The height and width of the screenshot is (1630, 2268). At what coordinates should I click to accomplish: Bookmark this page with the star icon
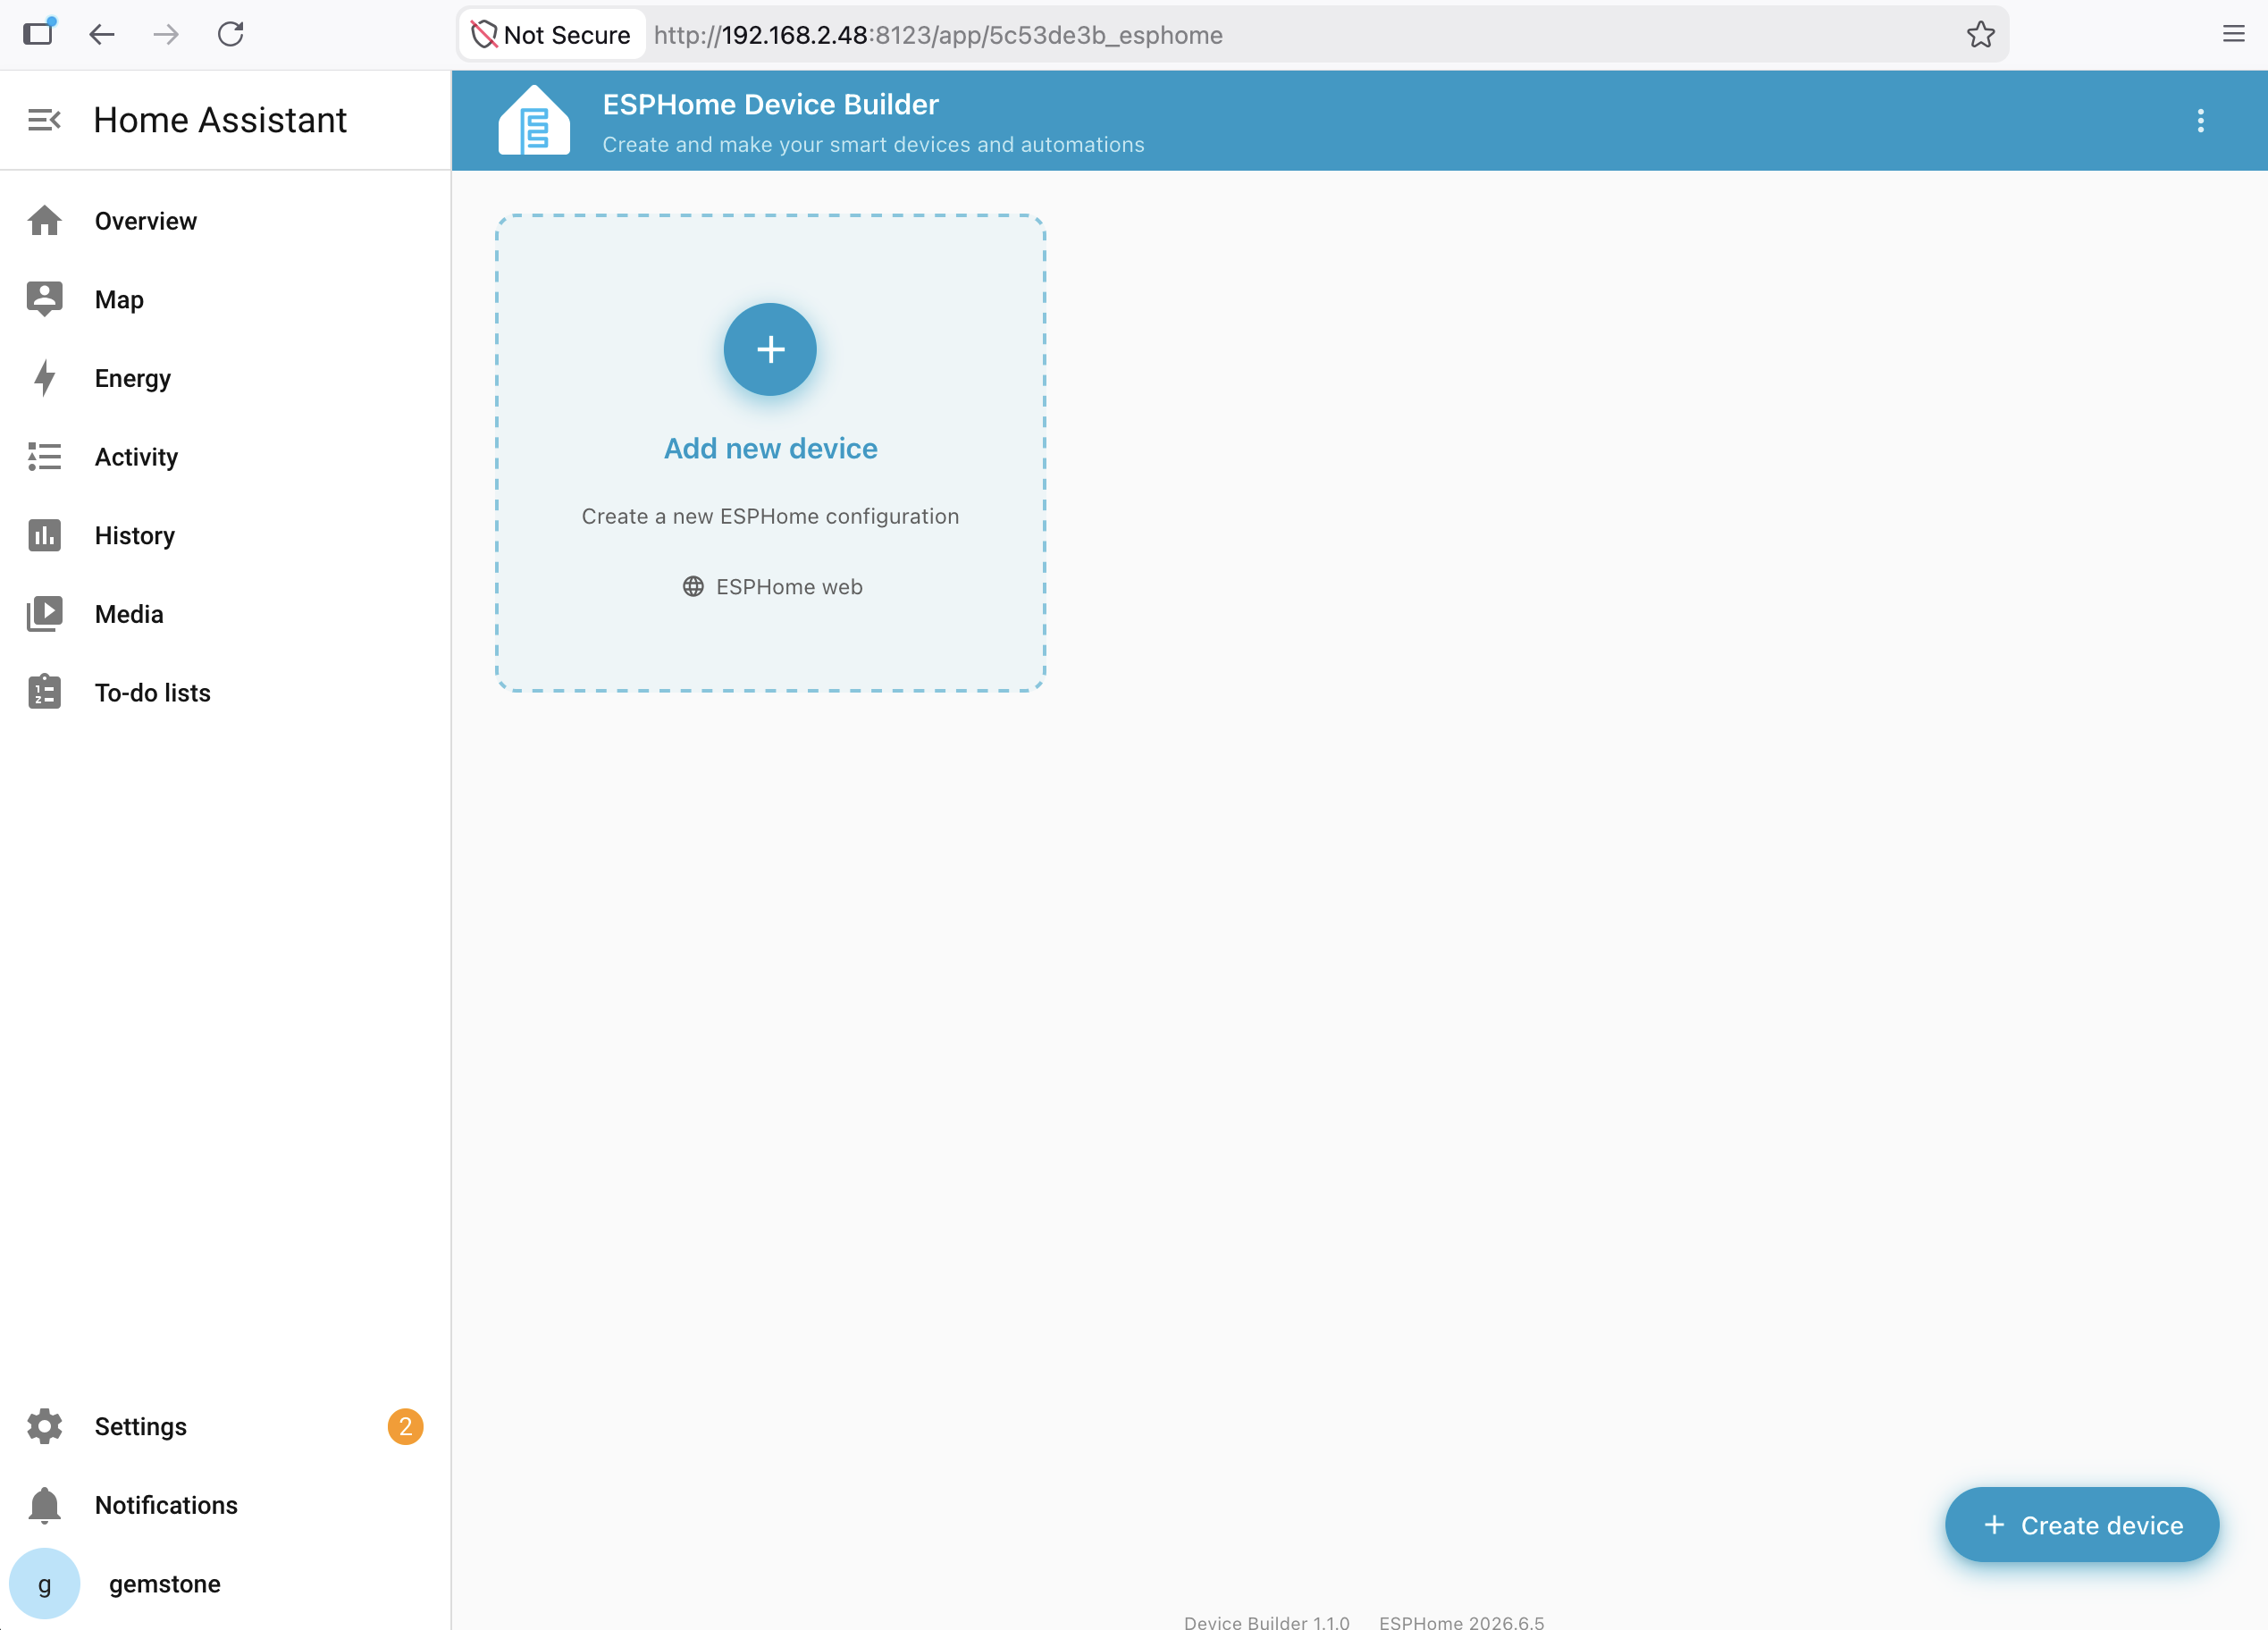click(1980, 35)
